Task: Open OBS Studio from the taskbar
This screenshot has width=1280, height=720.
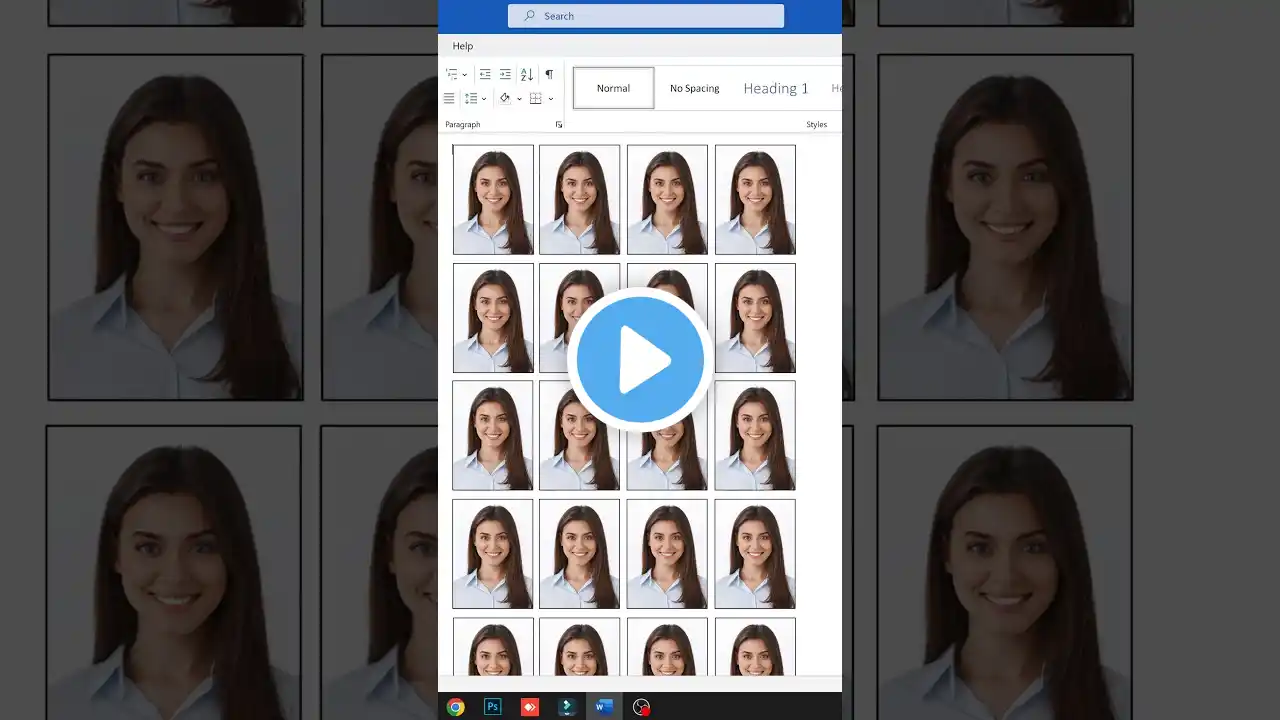Action: (x=641, y=707)
